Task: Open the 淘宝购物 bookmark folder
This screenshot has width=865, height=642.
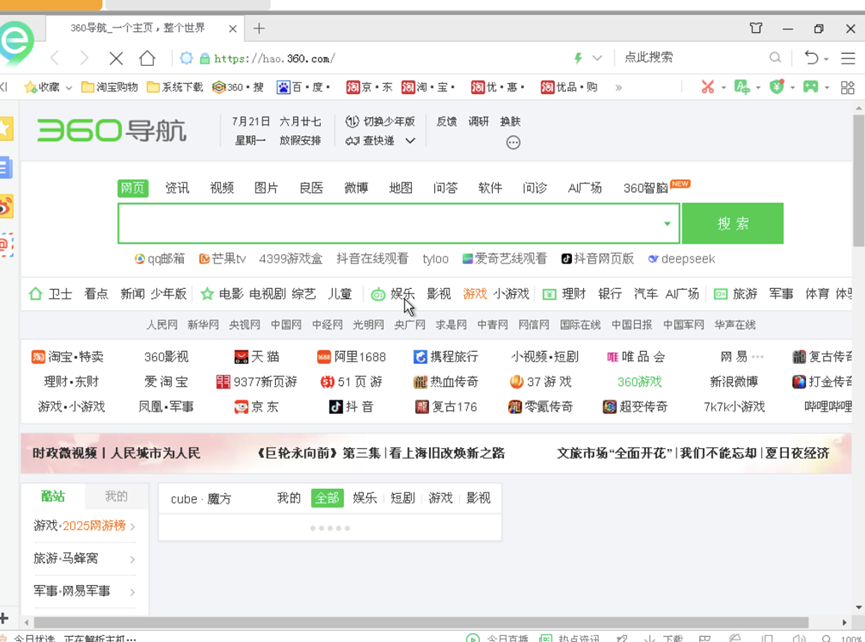Action: point(109,87)
